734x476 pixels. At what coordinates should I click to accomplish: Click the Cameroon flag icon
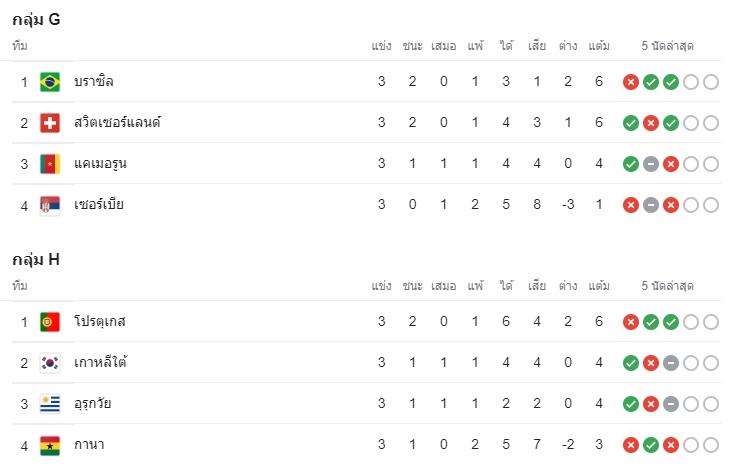pos(50,164)
